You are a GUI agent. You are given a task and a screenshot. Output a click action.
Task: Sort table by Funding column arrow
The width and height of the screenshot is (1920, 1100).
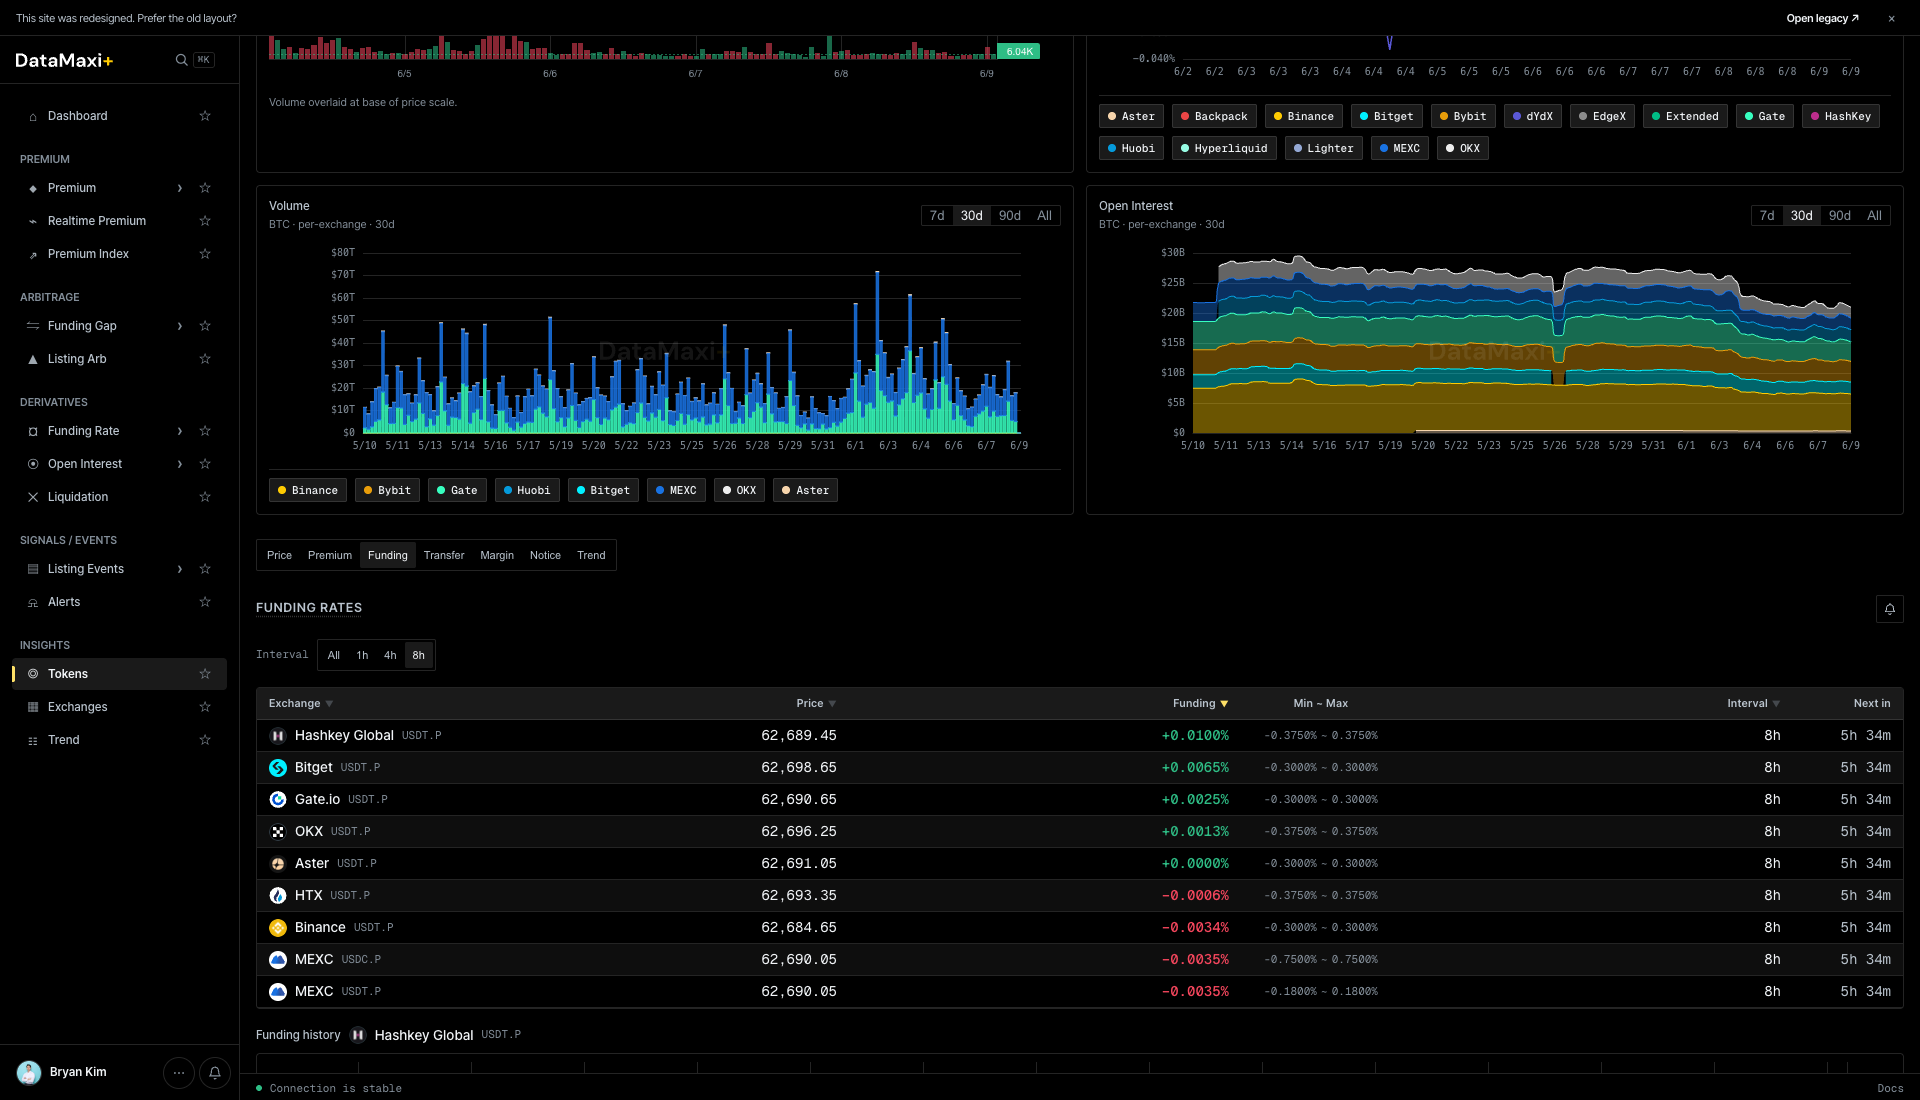click(1224, 704)
